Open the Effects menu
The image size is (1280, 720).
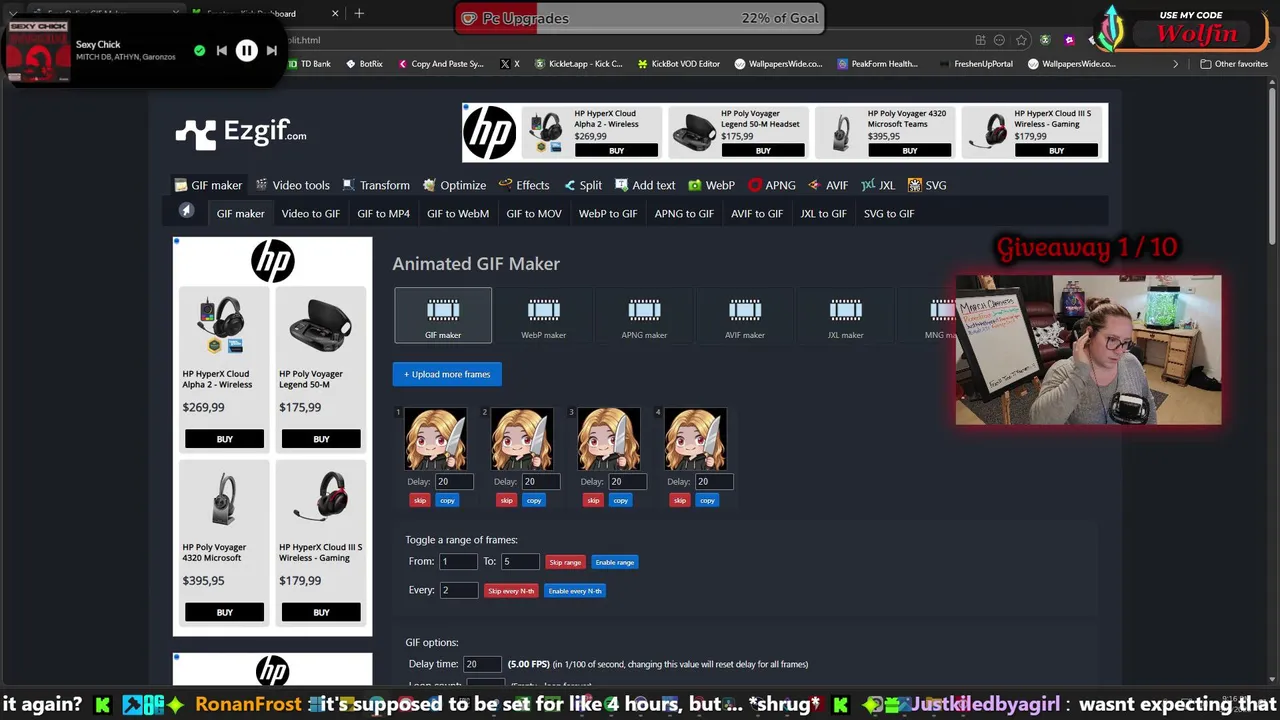pyautogui.click(x=524, y=185)
